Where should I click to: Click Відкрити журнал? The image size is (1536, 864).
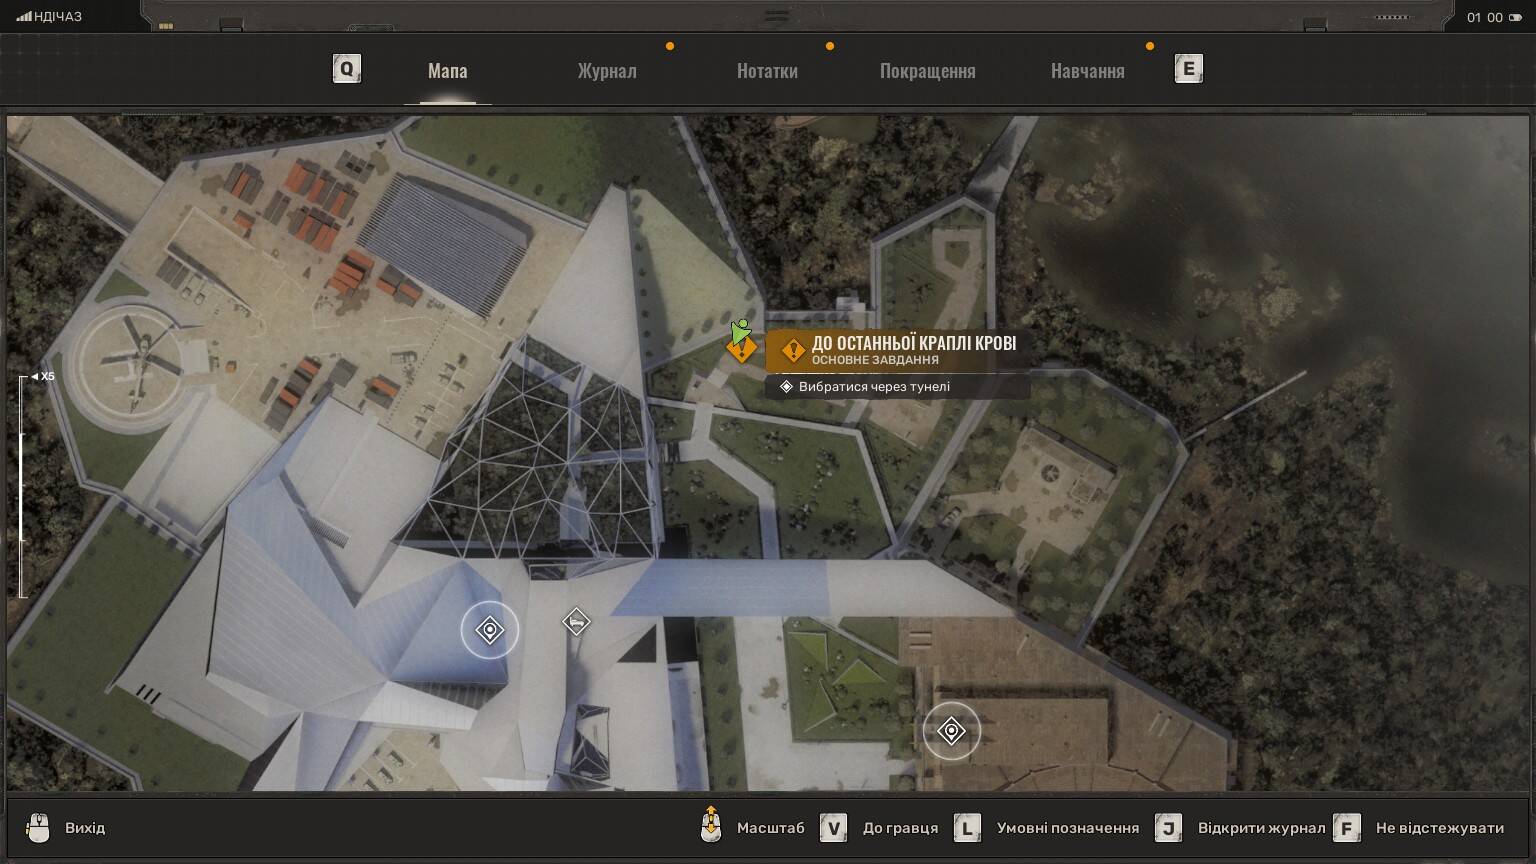point(1261,828)
